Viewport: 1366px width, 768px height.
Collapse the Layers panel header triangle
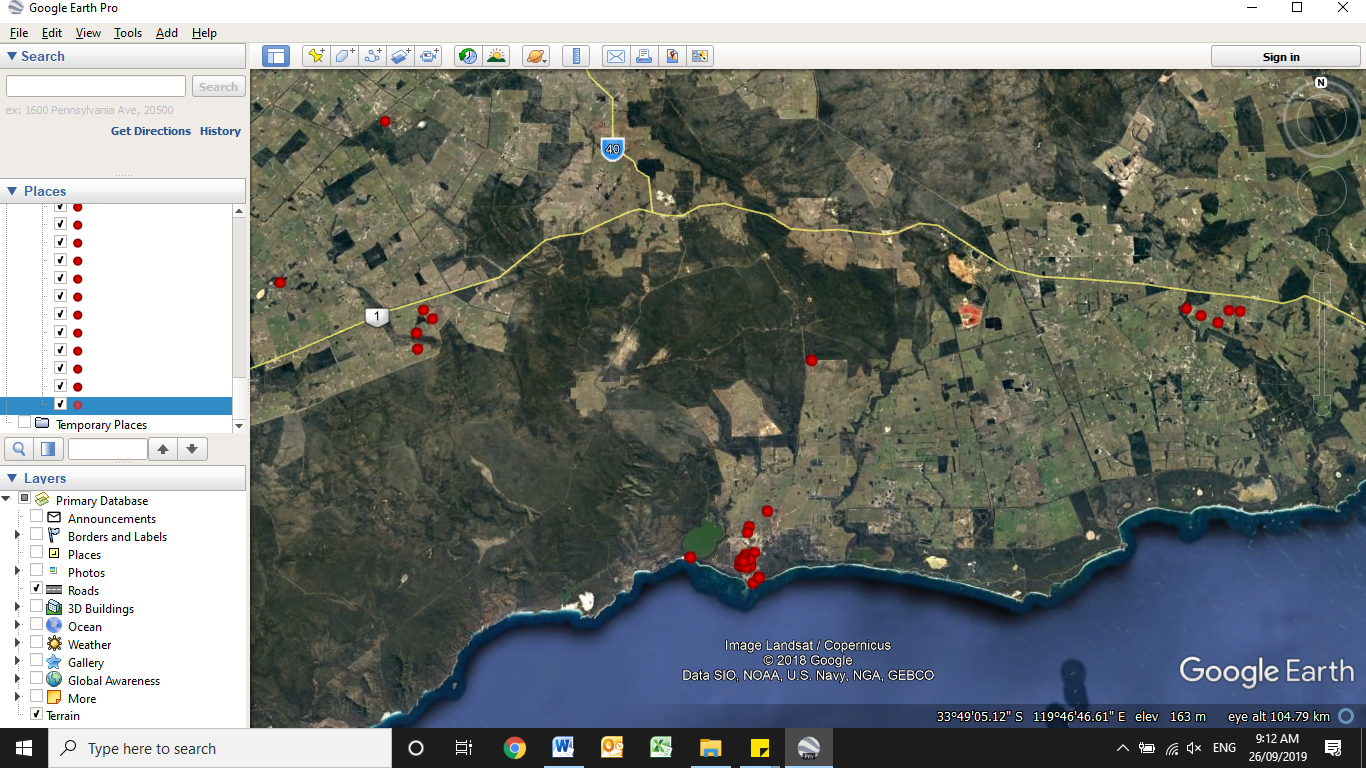coord(12,478)
